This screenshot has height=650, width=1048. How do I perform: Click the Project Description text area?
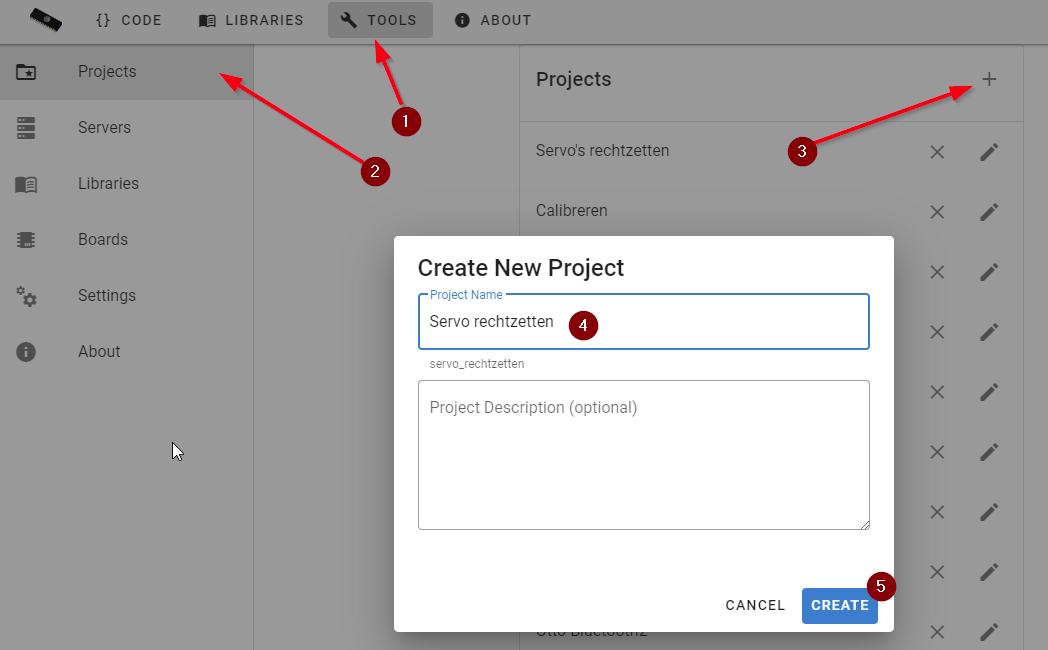coord(643,455)
